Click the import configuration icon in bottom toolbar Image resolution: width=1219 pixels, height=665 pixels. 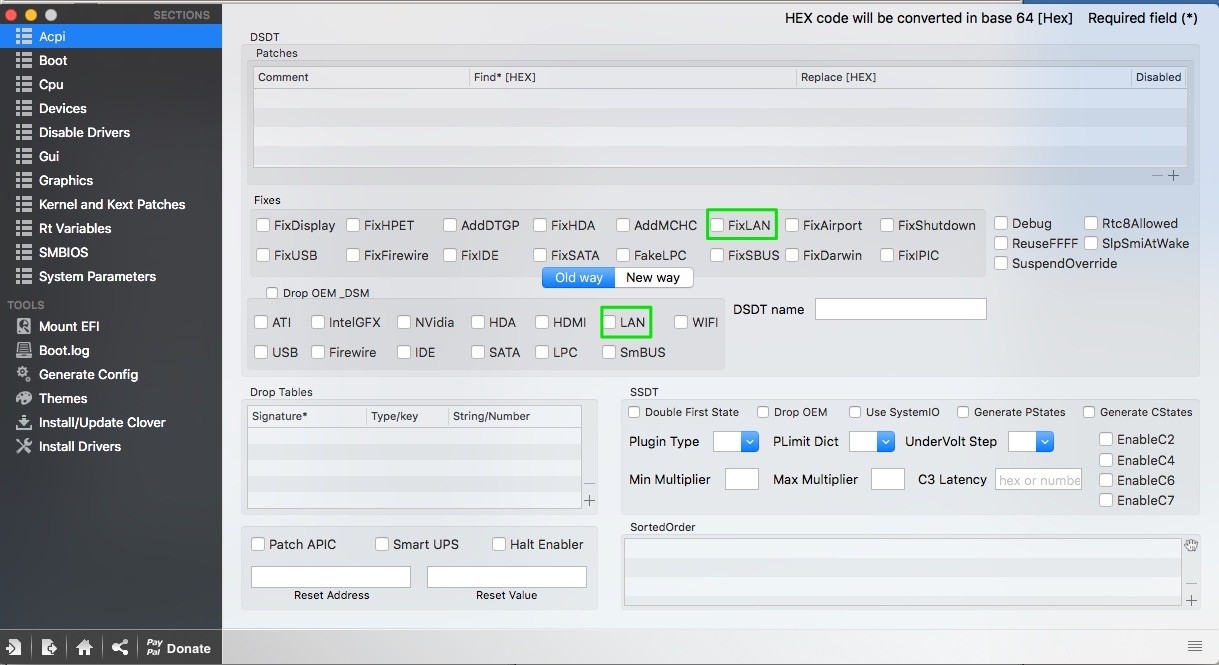pyautogui.click(x=14, y=648)
